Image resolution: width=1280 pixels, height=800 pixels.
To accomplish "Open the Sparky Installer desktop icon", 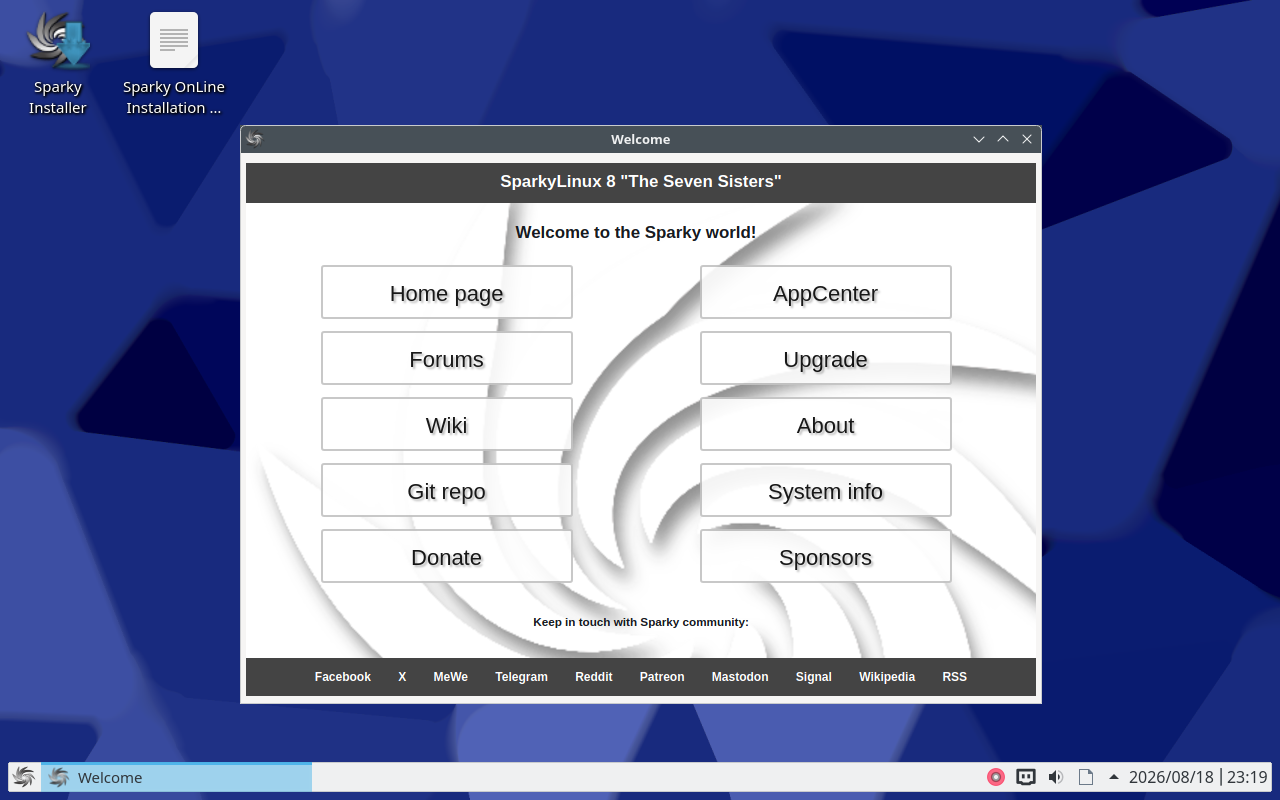I will [58, 64].
